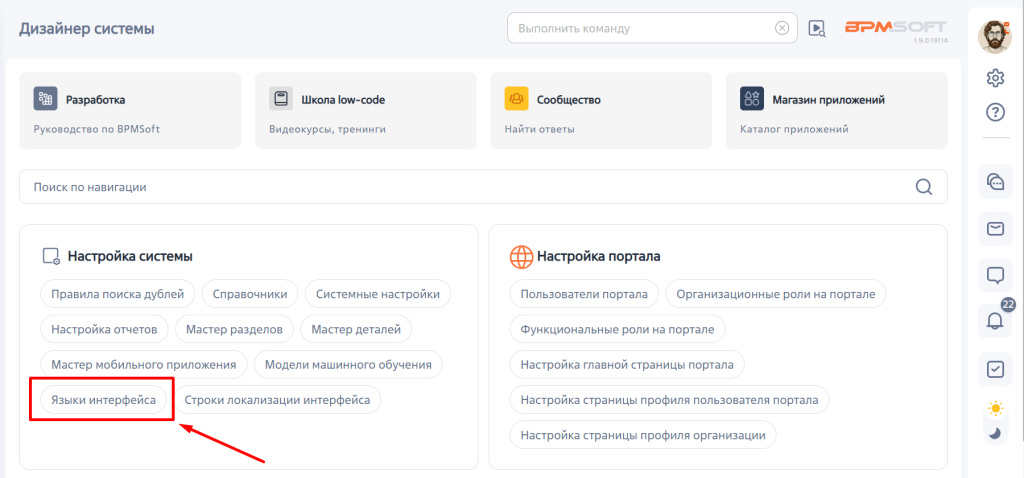Open Настройка страницы профиля организации
Viewport: 1024px width, 478px height.
tap(643, 435)
